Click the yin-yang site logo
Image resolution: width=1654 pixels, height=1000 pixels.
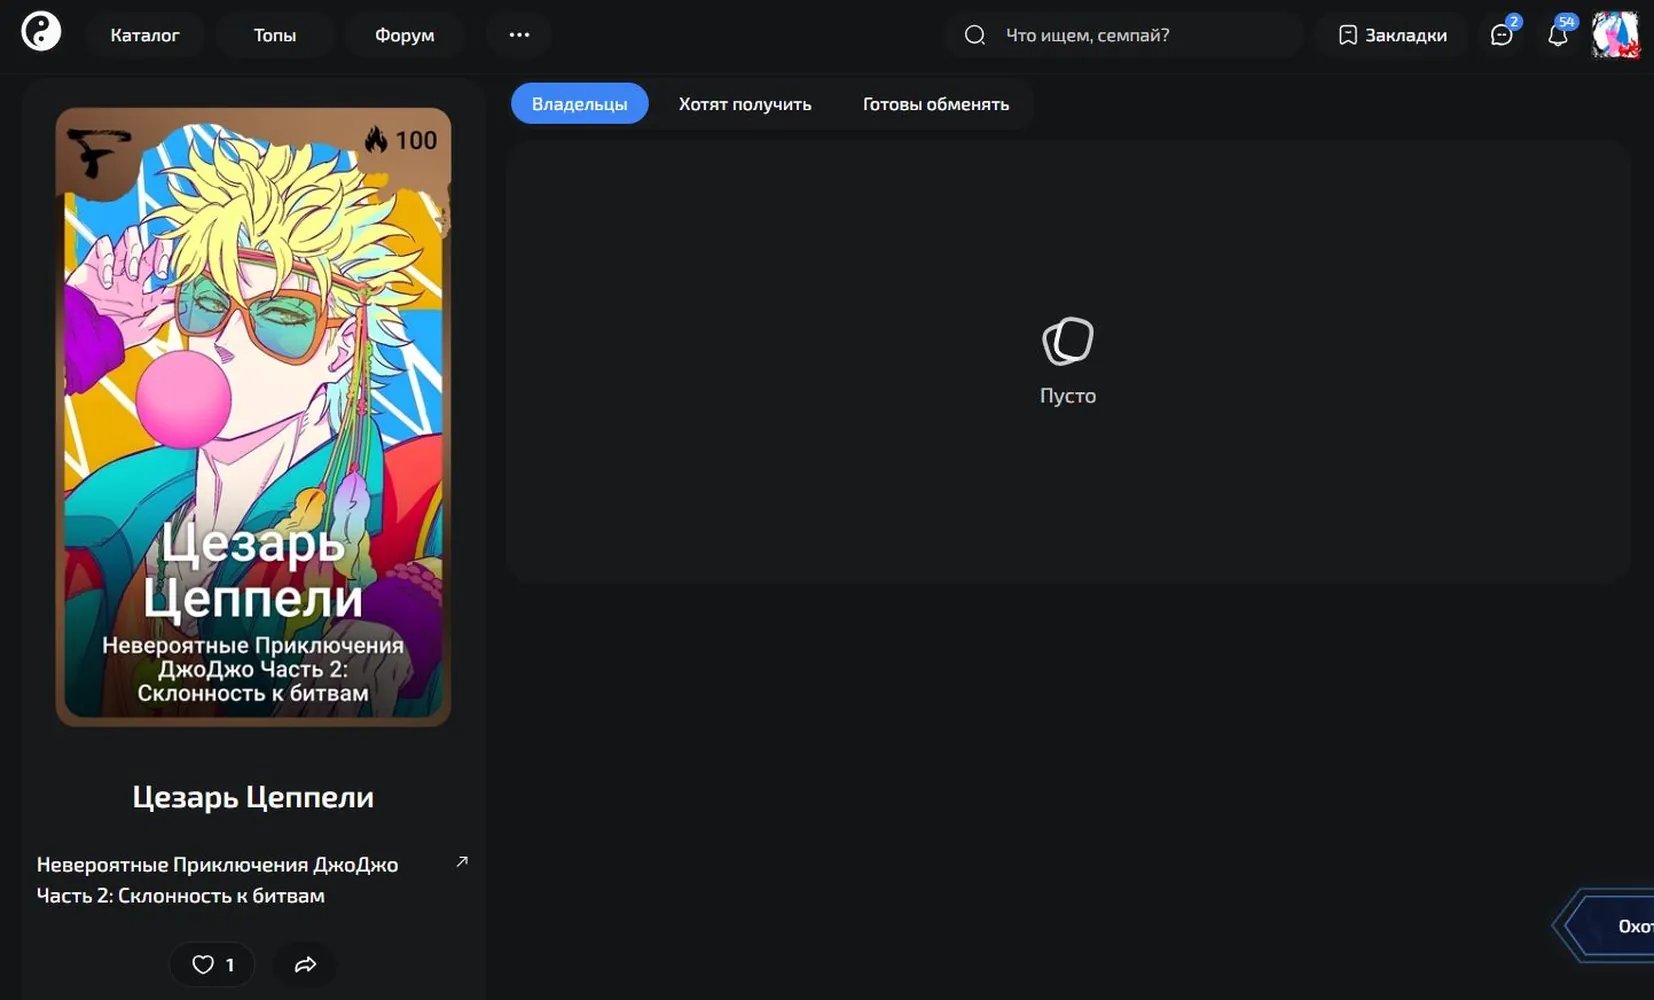click(x=41, y=32)
